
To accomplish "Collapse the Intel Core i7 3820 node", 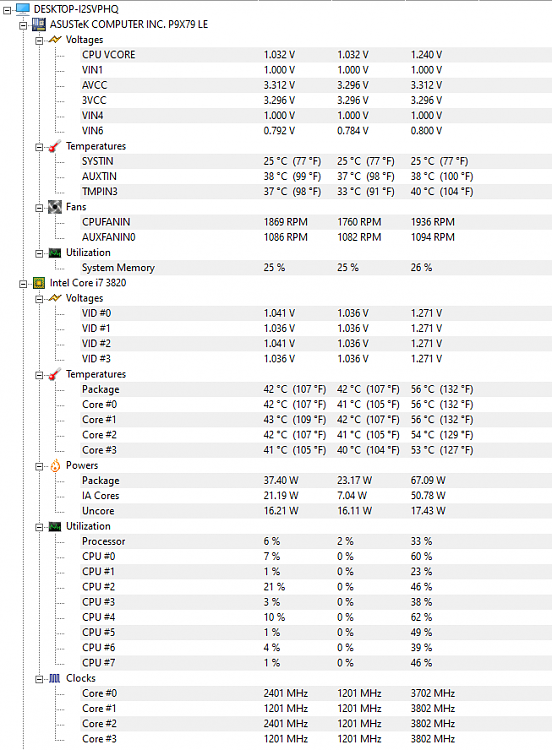I will [x=23, y=284].
